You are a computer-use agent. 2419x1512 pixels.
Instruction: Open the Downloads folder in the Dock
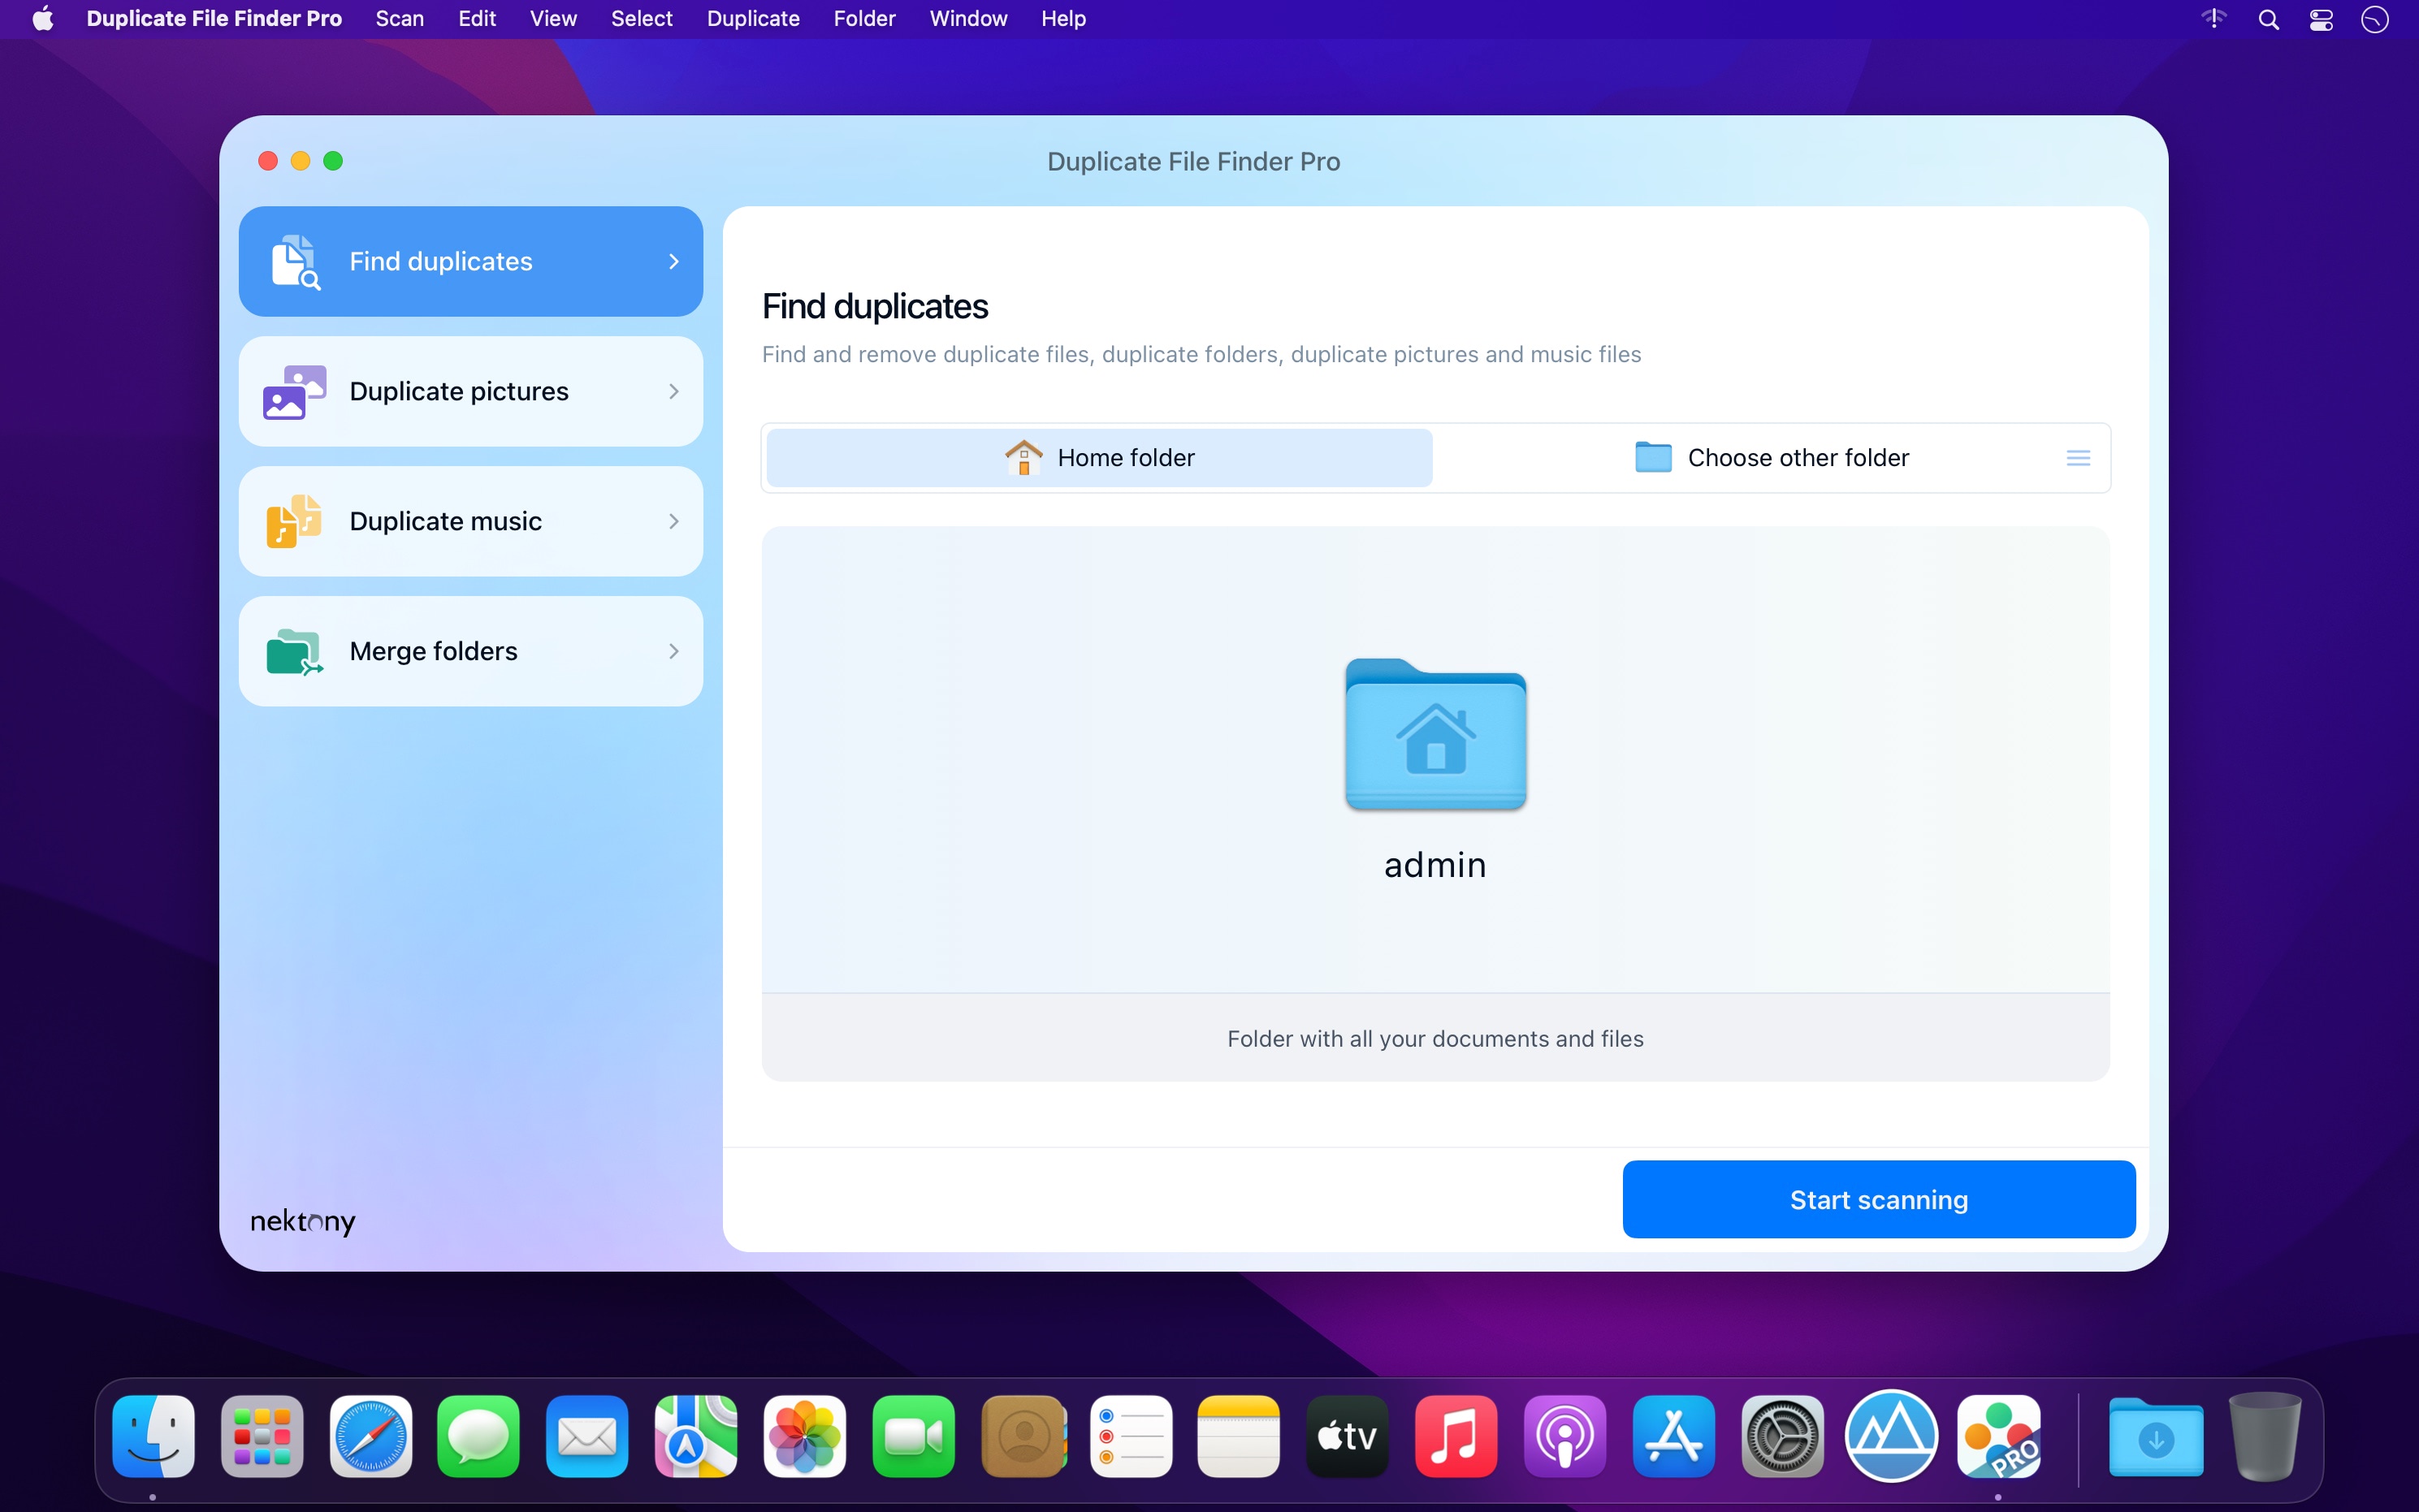[x=2156, y=1436]
